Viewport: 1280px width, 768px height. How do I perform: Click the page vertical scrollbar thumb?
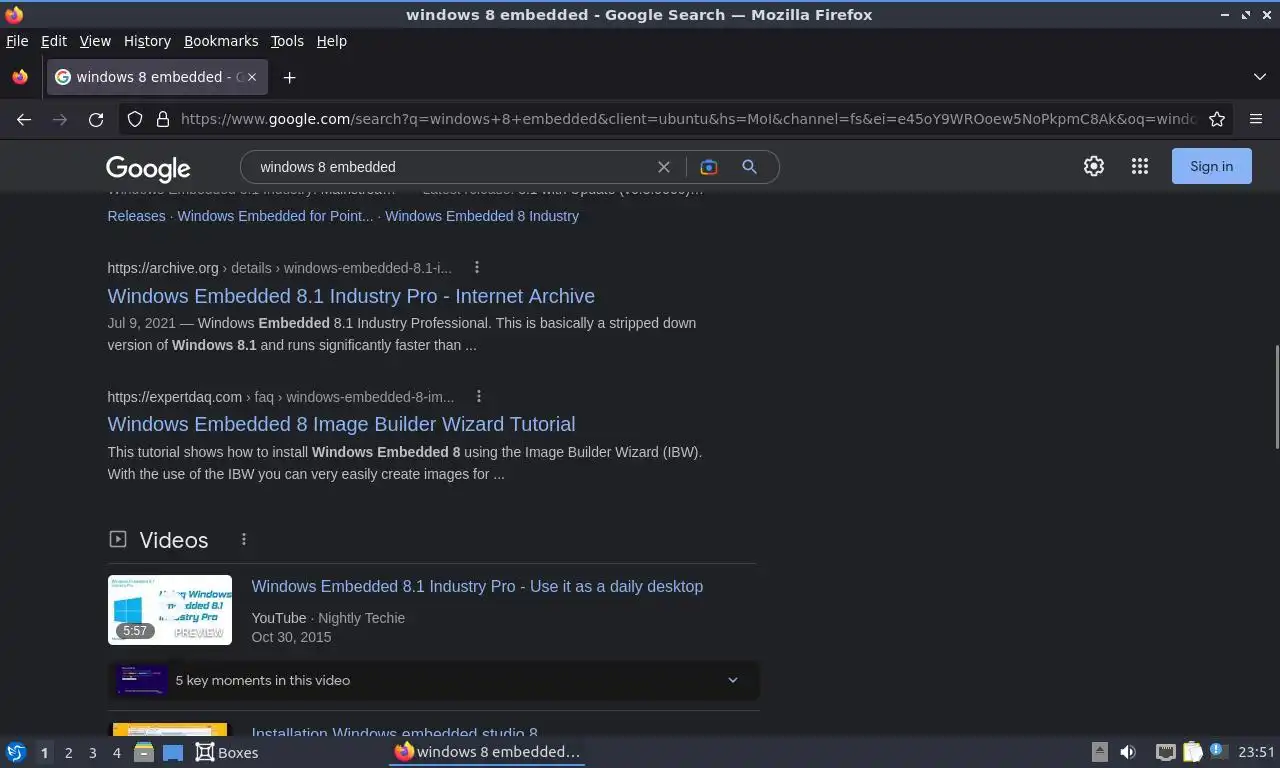1275,397
